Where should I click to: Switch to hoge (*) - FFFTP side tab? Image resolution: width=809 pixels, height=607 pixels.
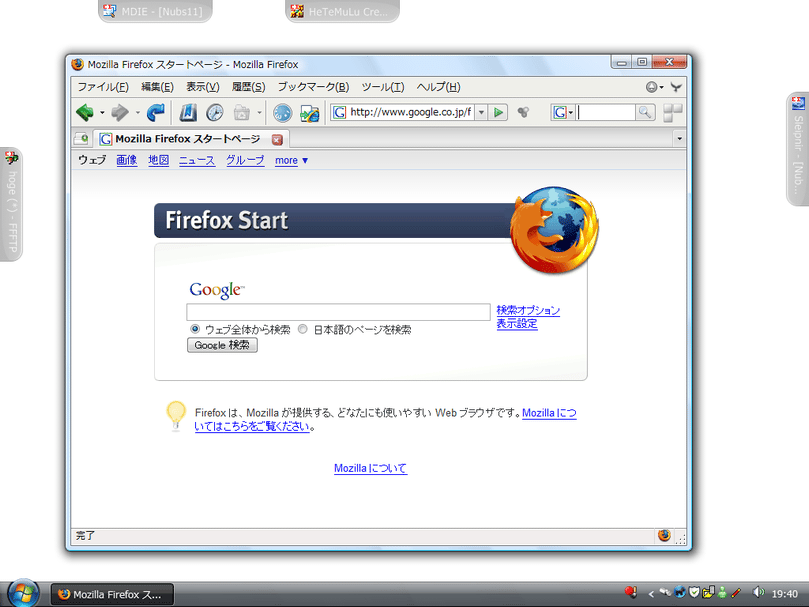pos(11,204)
